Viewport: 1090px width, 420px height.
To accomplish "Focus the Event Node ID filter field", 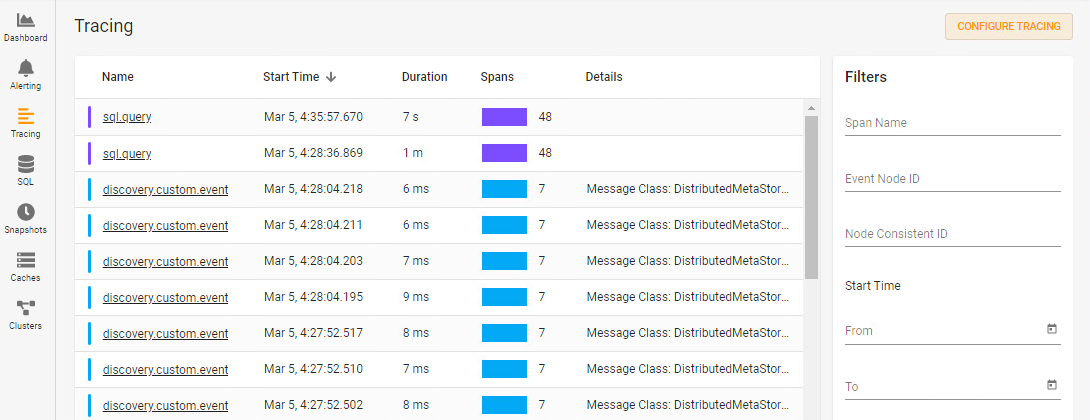I will pyautogui.click(x=952, y=179).
